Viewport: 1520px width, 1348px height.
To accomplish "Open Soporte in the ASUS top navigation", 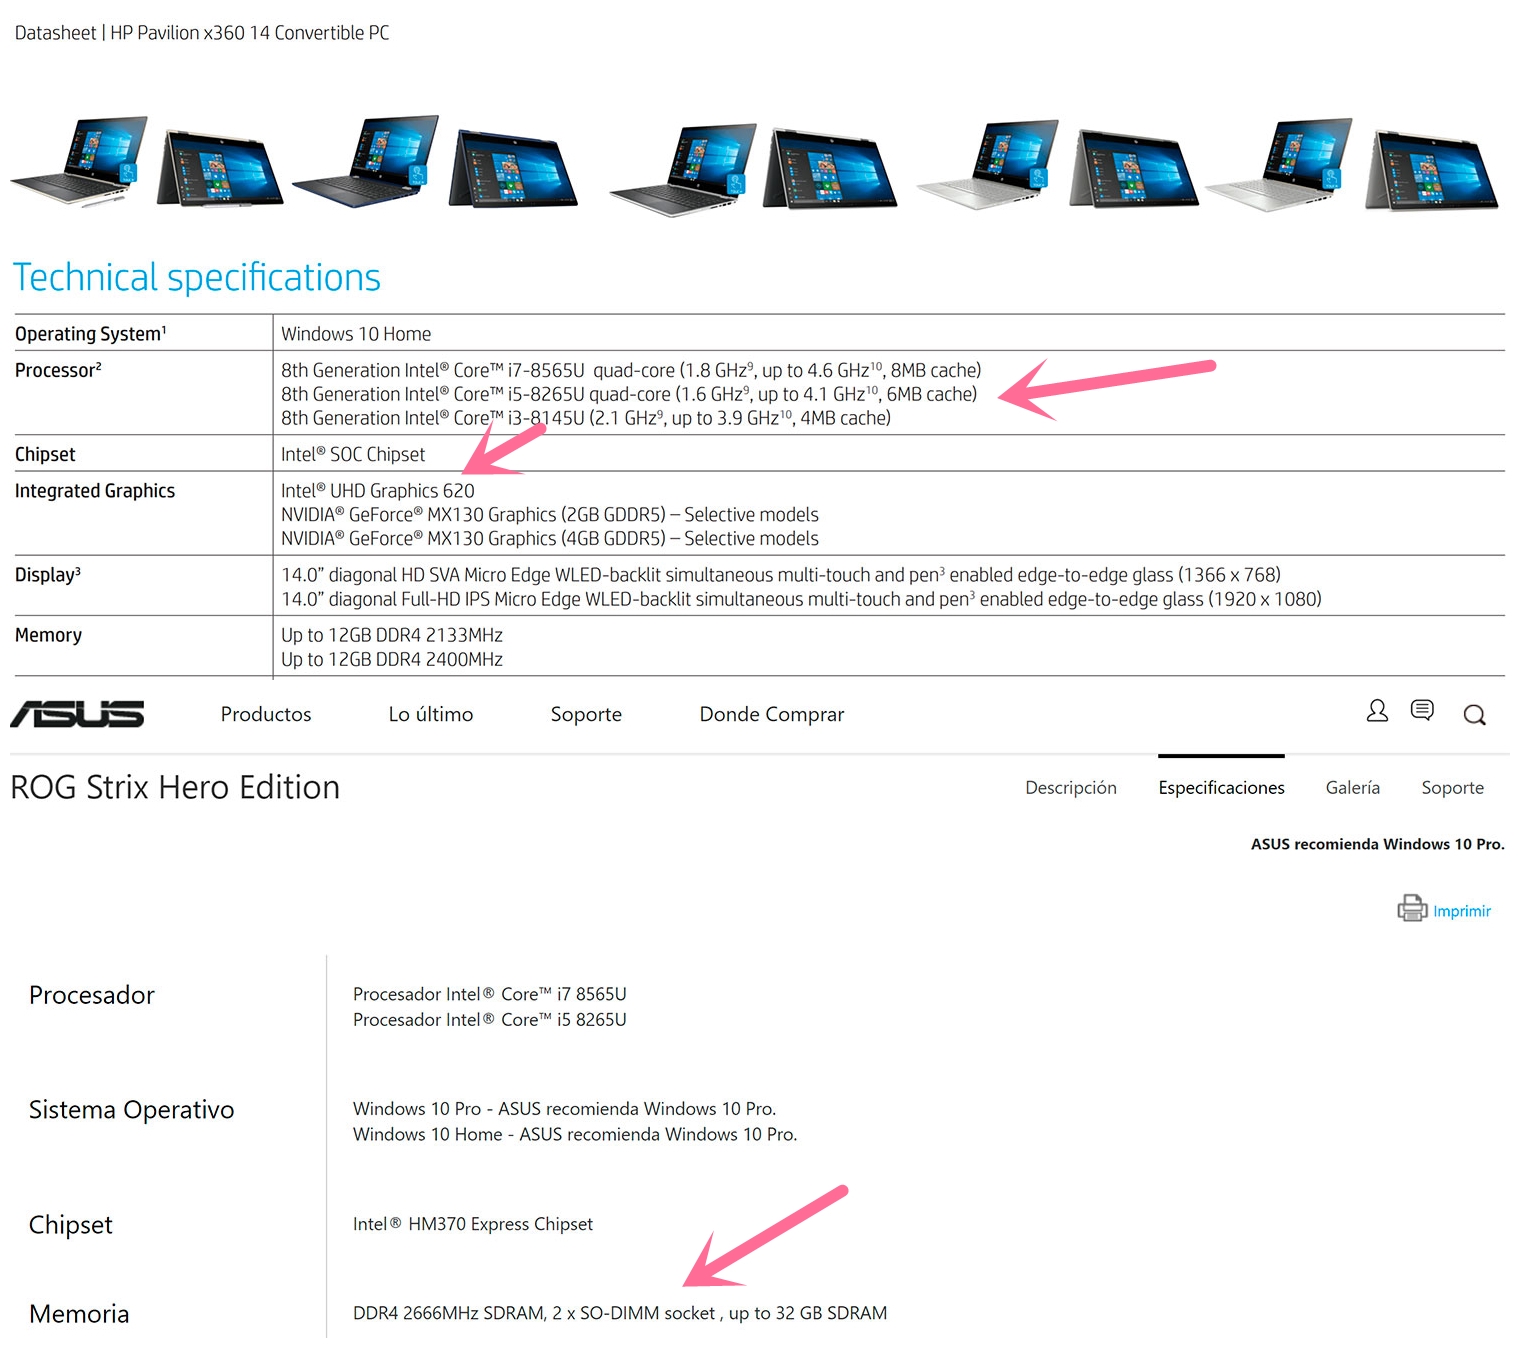I will click(x=586, y=714).
